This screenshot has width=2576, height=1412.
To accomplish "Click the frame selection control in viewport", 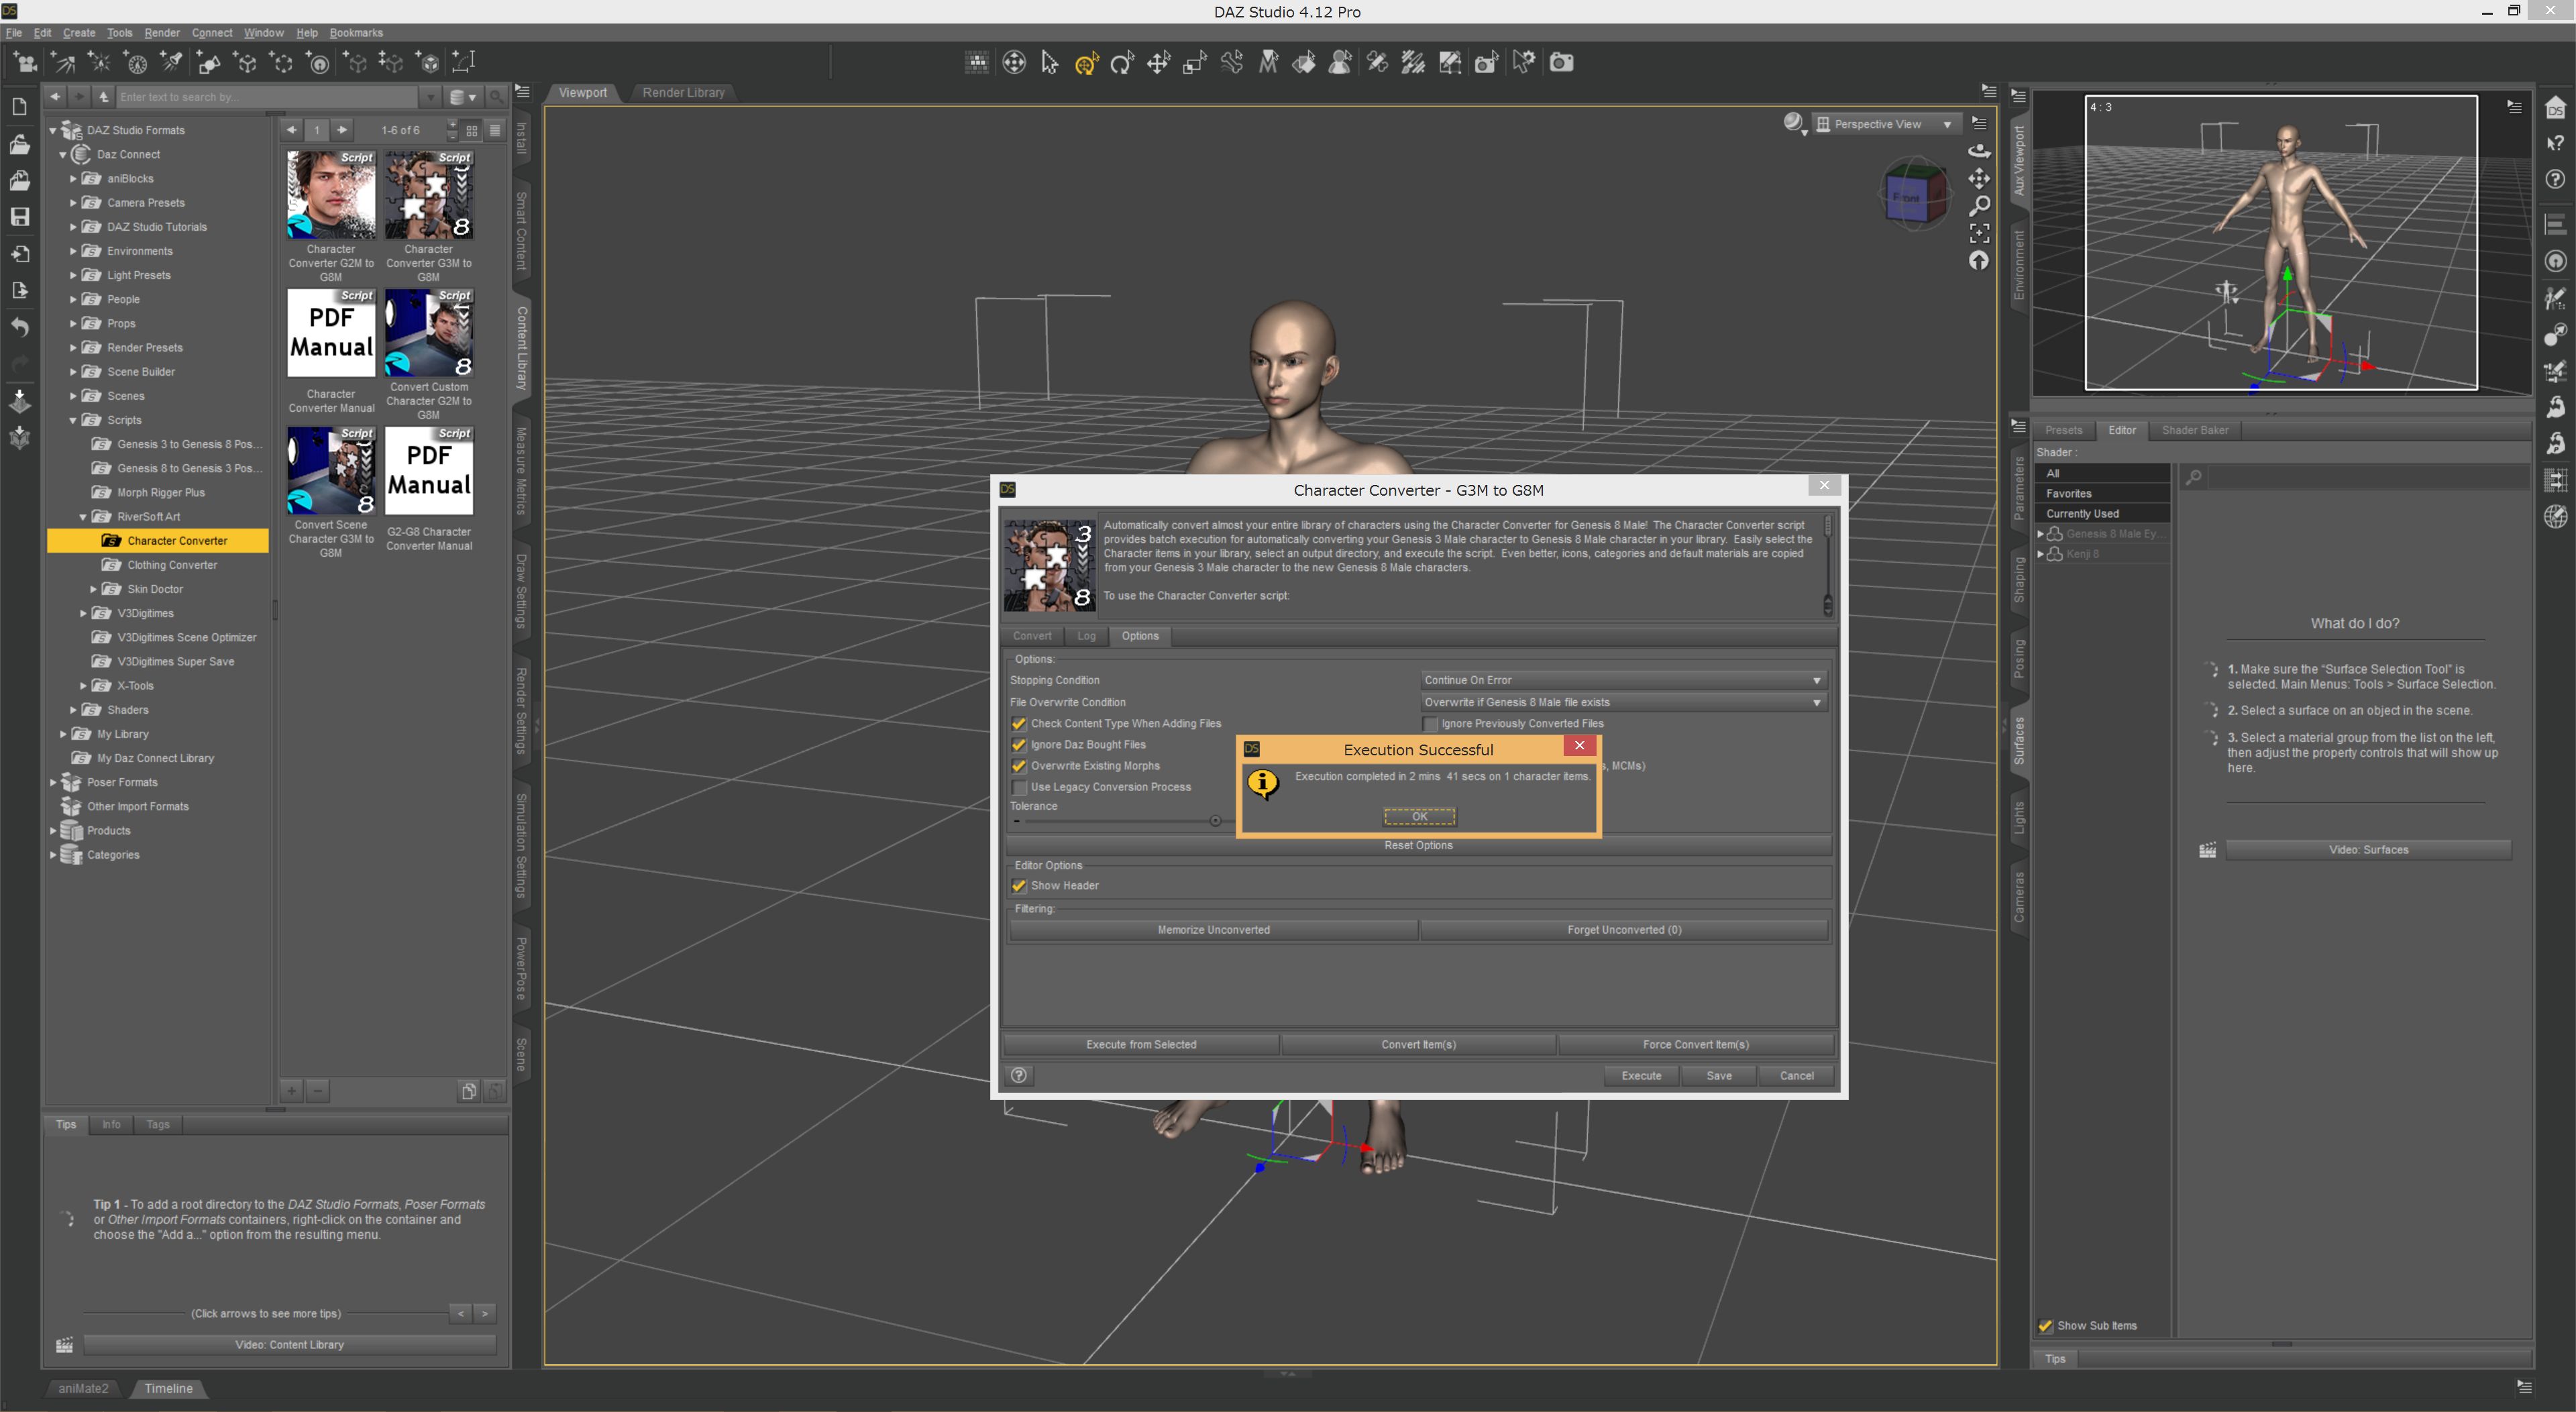I will [x=1979, y=233].
